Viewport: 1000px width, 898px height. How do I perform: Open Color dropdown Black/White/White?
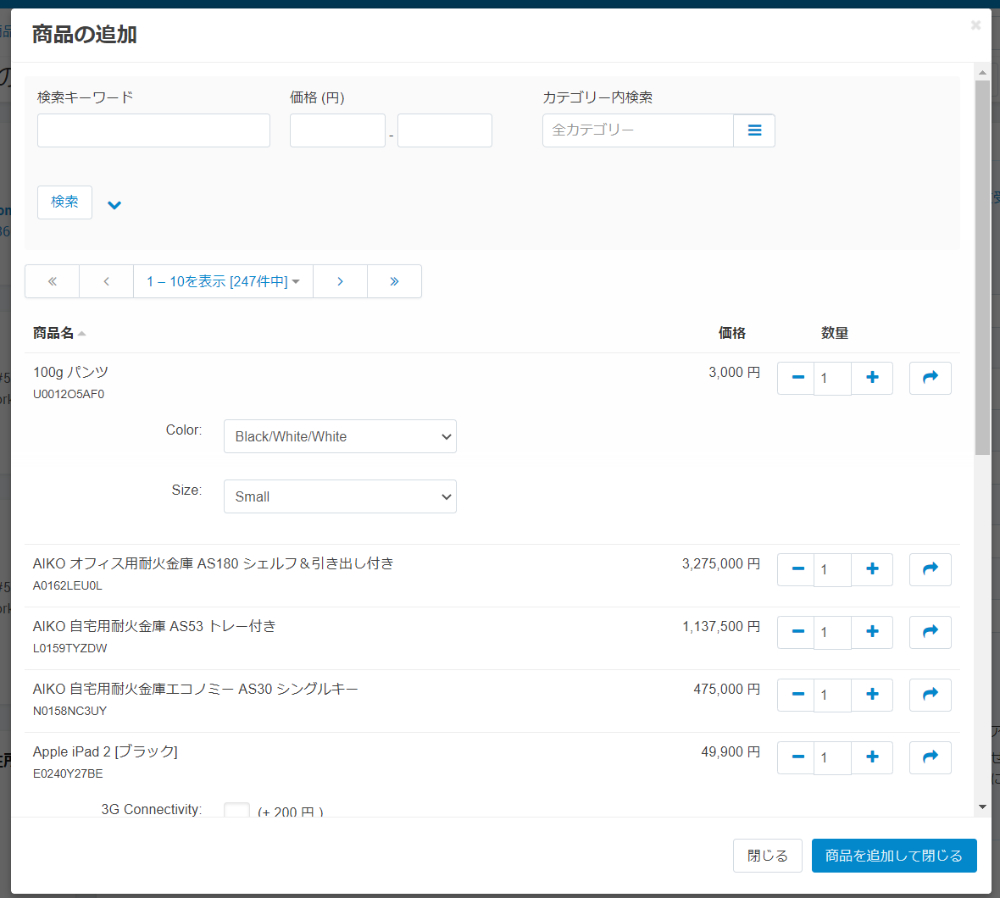point(340,436)
